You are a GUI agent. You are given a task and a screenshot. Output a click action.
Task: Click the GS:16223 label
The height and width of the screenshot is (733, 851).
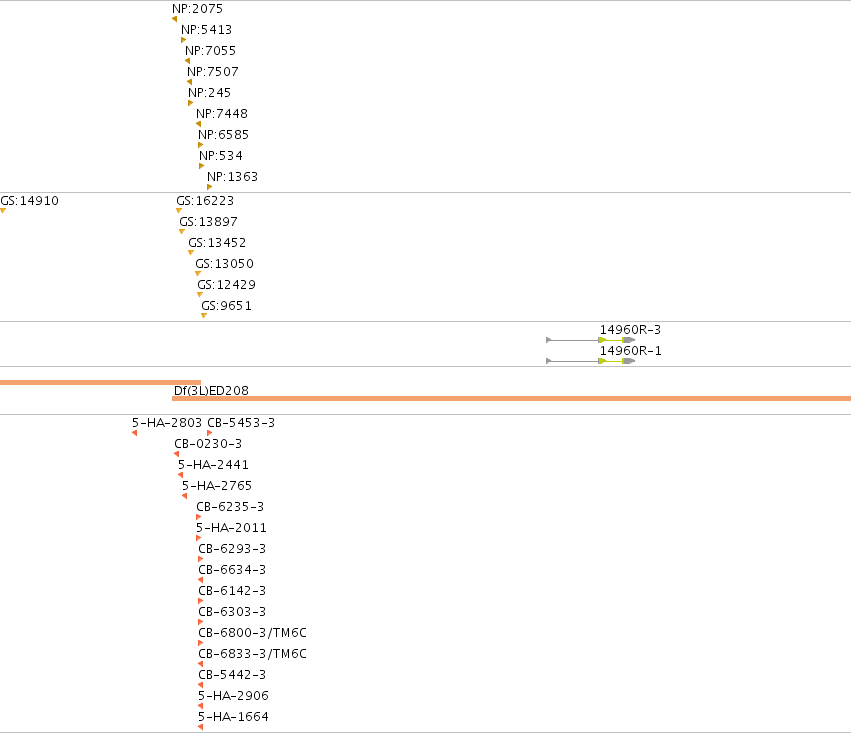[205, 201]
